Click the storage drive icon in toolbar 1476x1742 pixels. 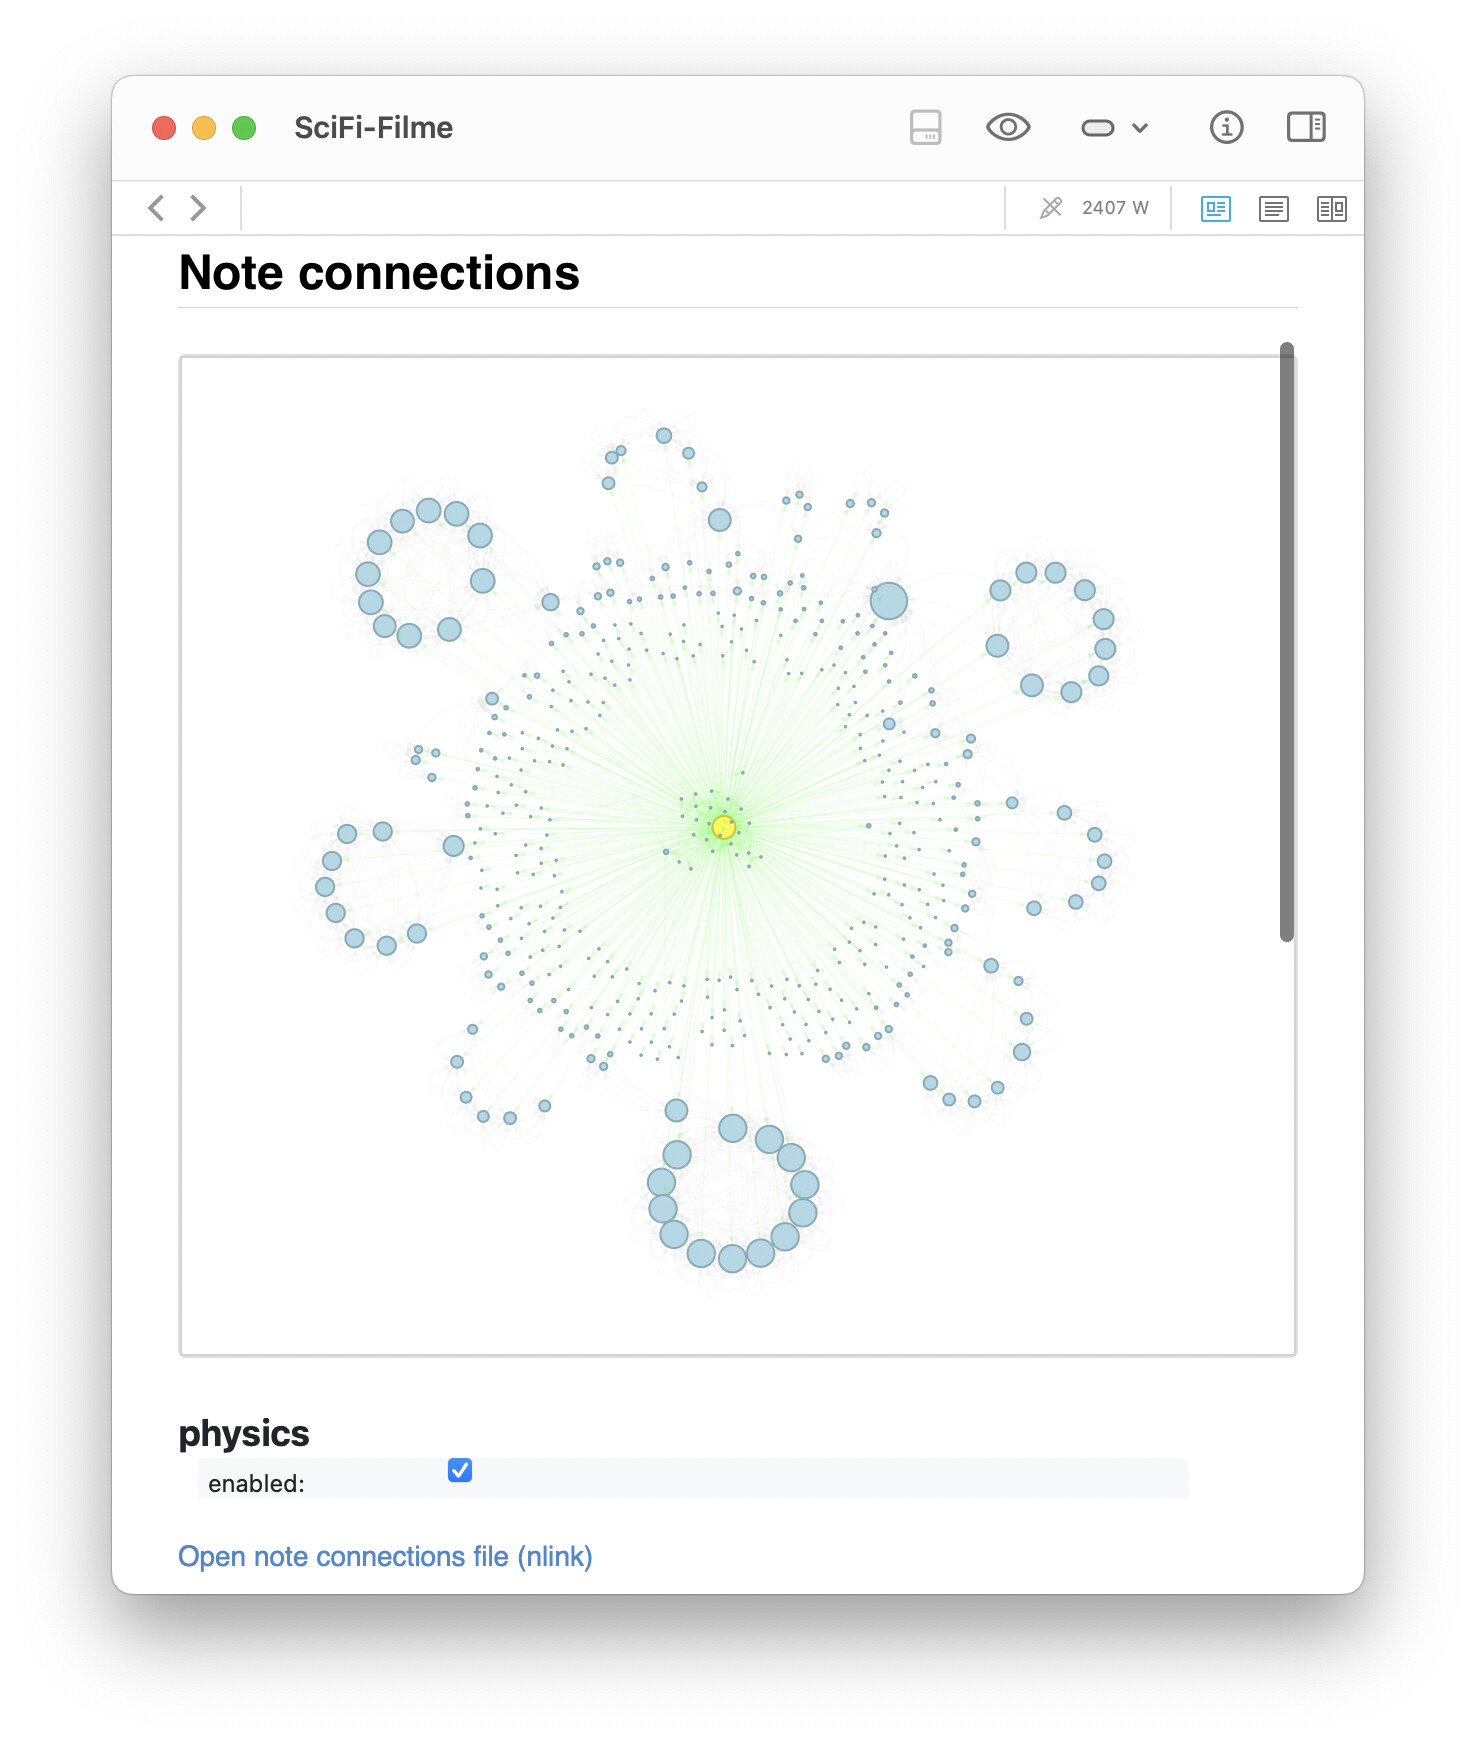click(x=925, y=127)
